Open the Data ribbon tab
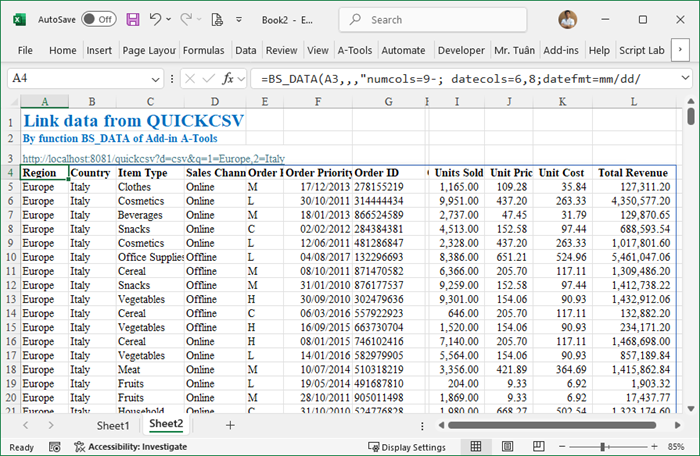Viewport: 700px width, 456px height. (246, 50)
